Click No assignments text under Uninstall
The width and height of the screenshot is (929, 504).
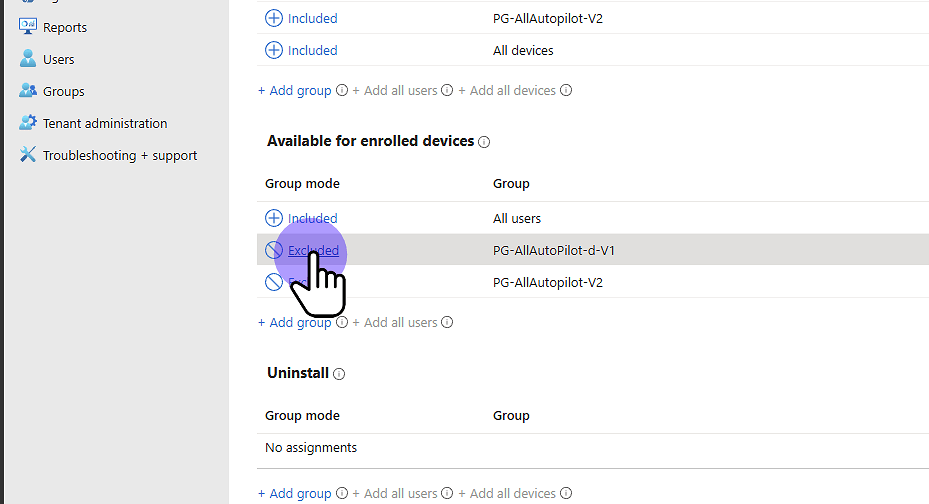(x=310, y=448)
